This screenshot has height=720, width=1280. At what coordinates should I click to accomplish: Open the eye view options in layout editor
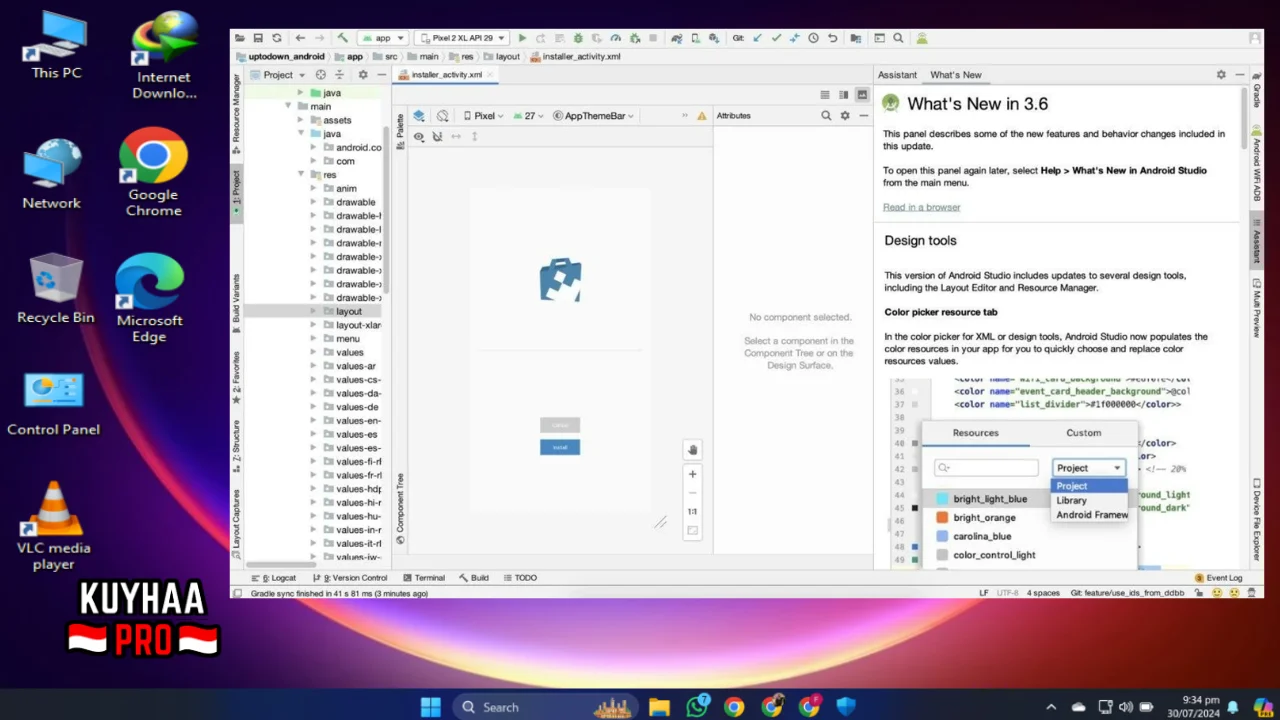419,137
